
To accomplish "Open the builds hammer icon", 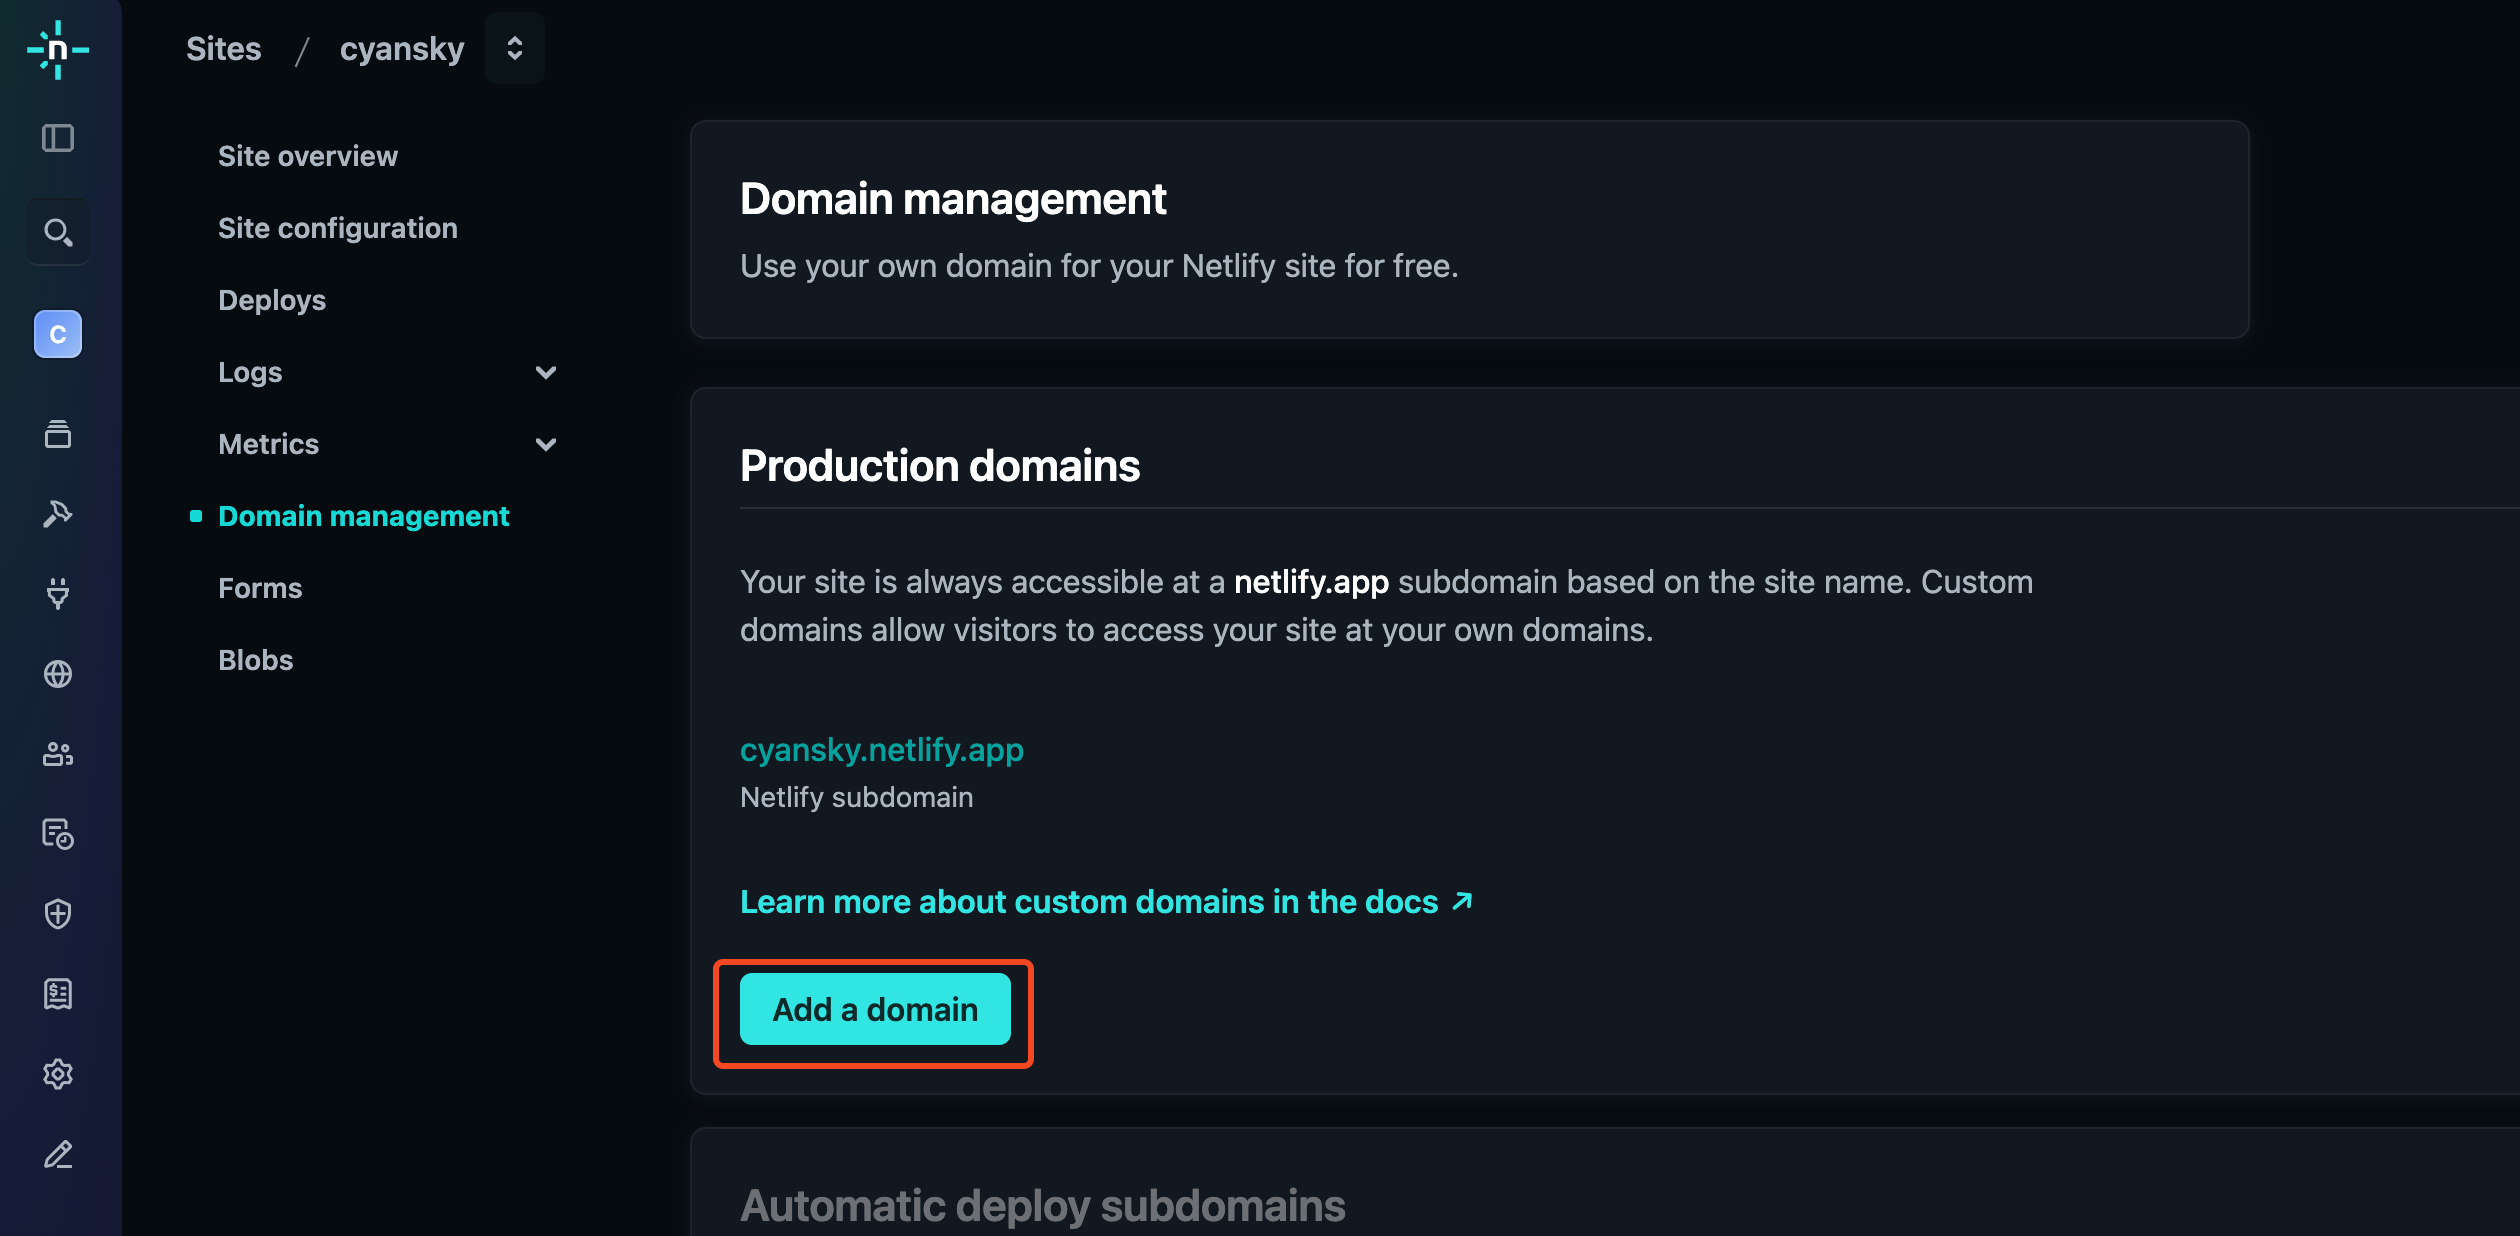I will pyautogui.click(x=58, y=514).
